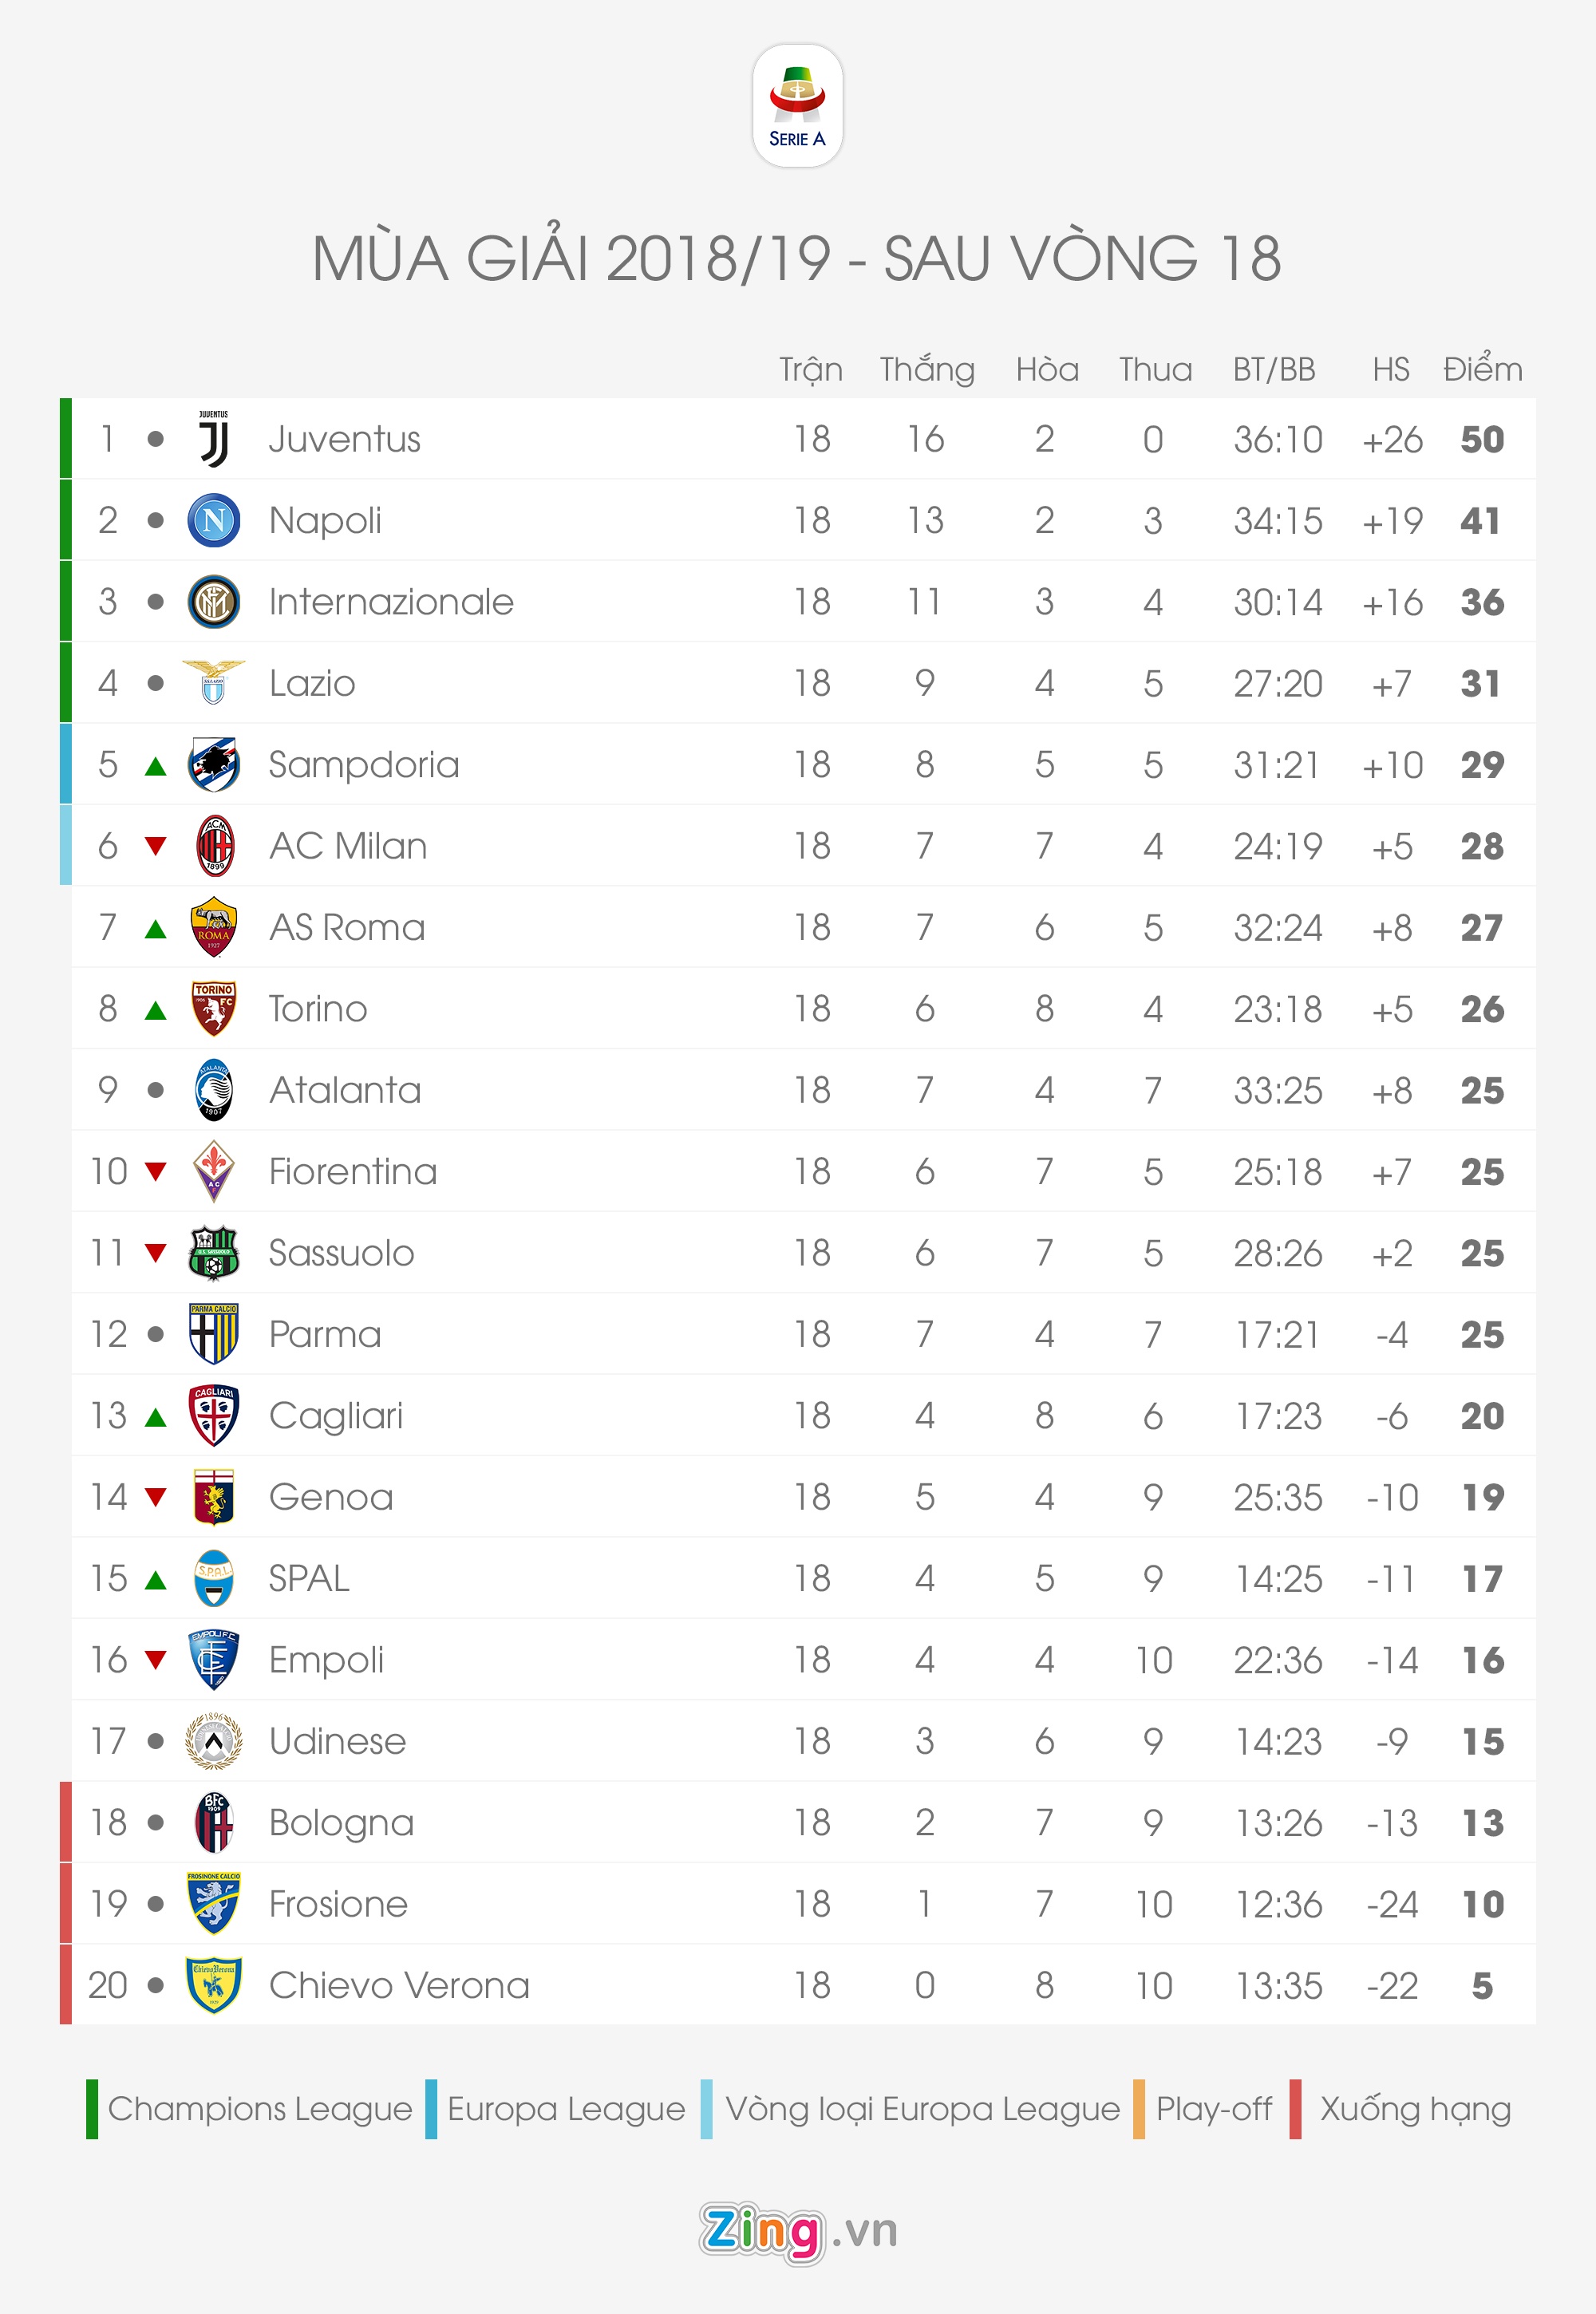Click the Atalanta team name
Screen dimensions: 1596x2314
[x=345, y=1090]
